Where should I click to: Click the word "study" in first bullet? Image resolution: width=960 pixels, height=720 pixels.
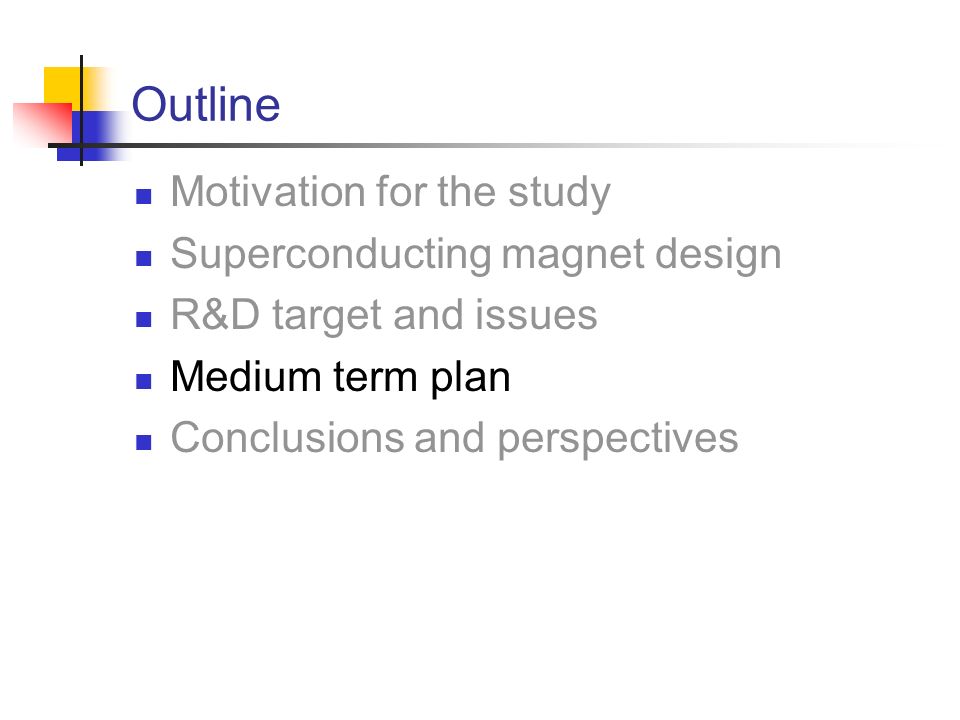point(560,193)
